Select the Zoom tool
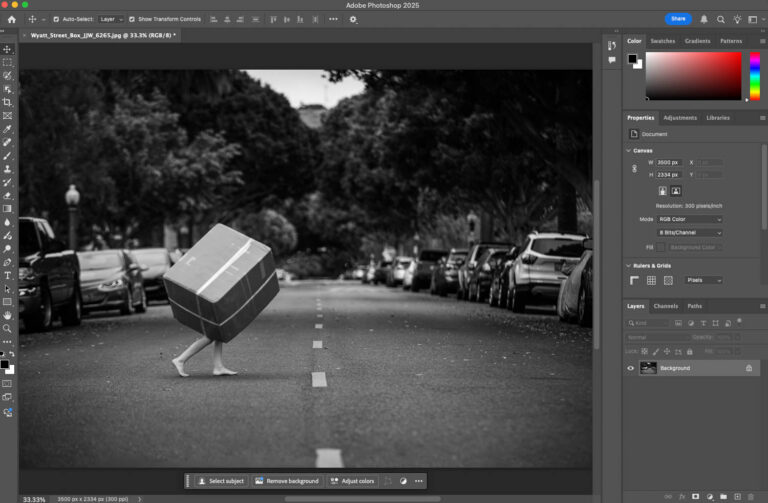This screenshot has height=503, width=768. 7,328
